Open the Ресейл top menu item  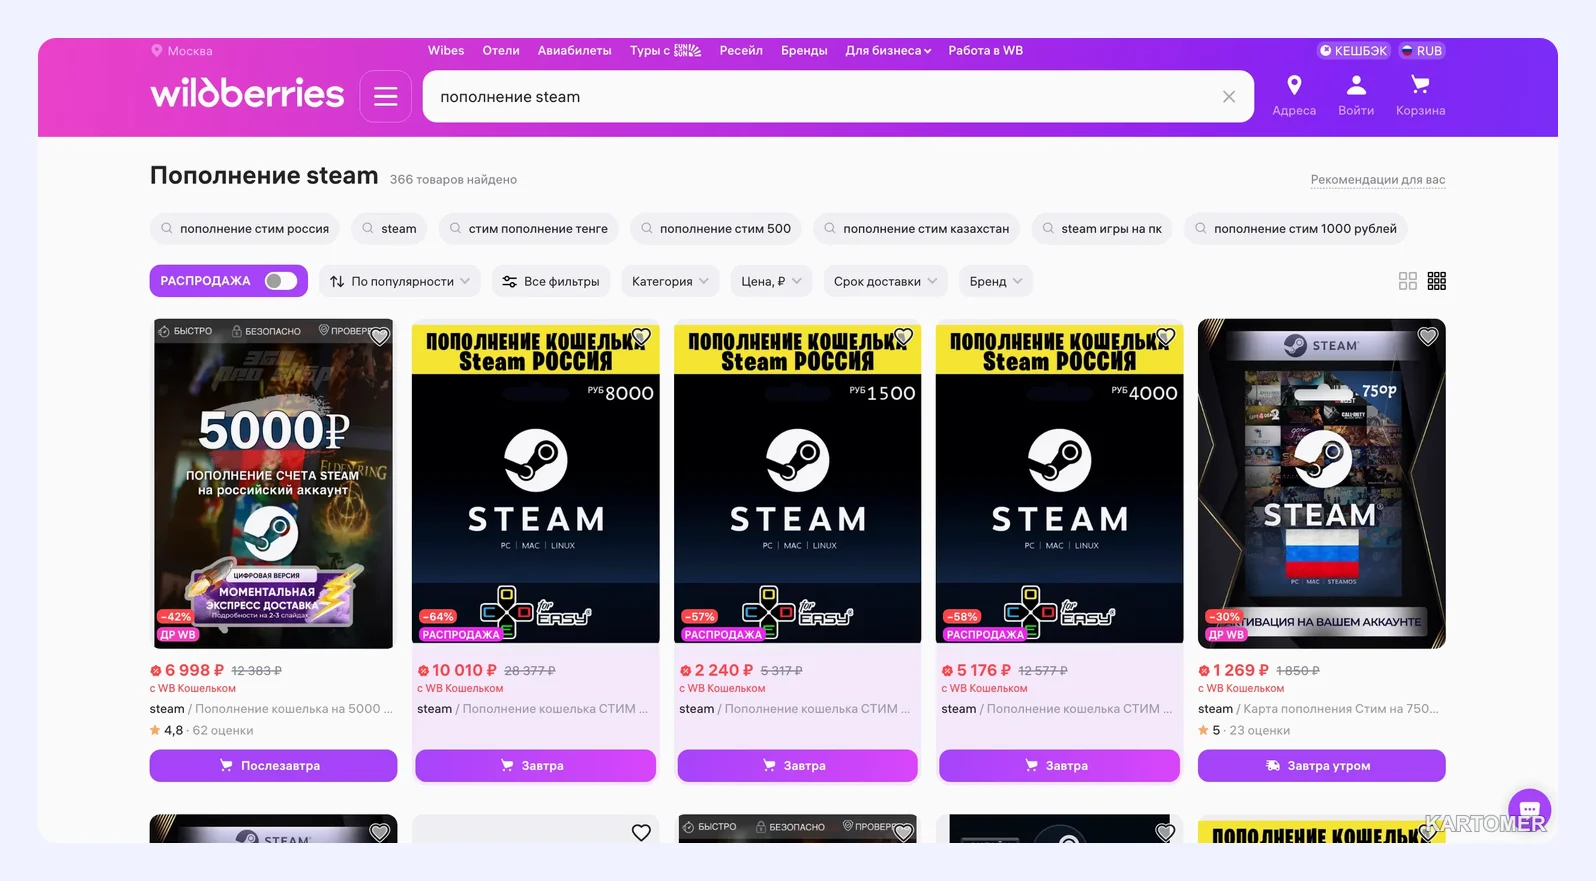tap(741, 51)
